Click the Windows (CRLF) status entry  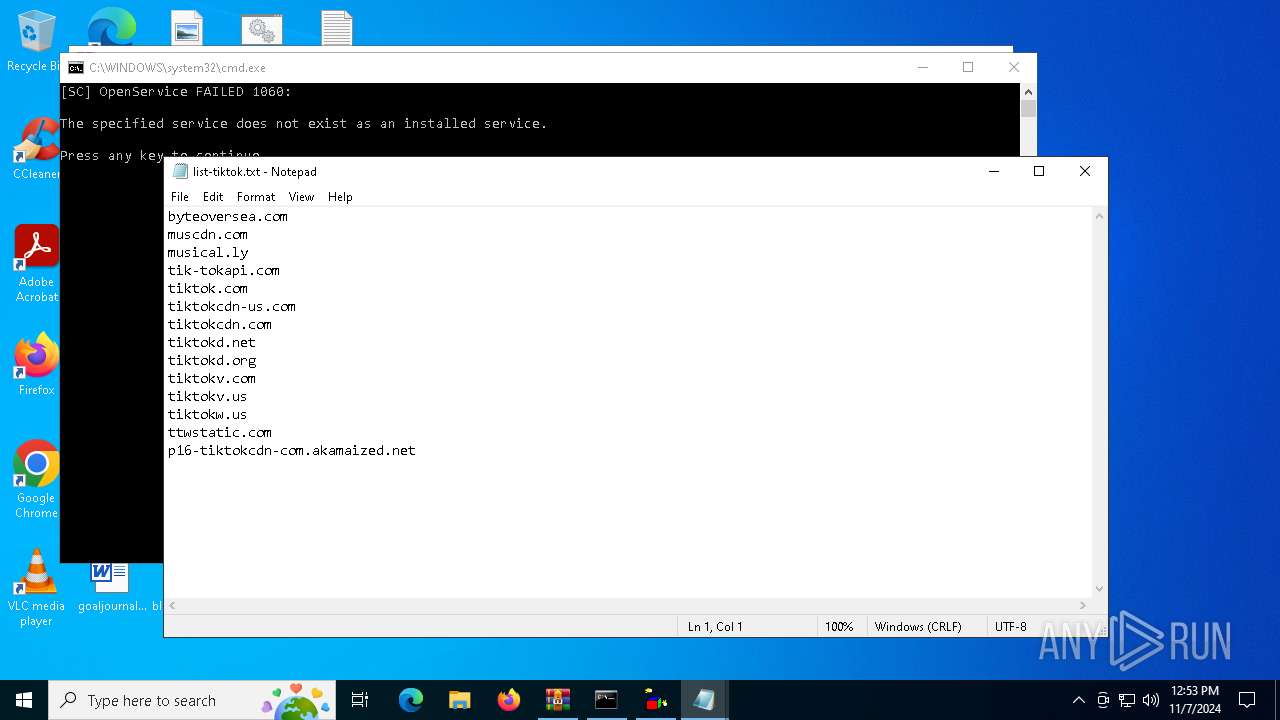[x=918, y=627]
